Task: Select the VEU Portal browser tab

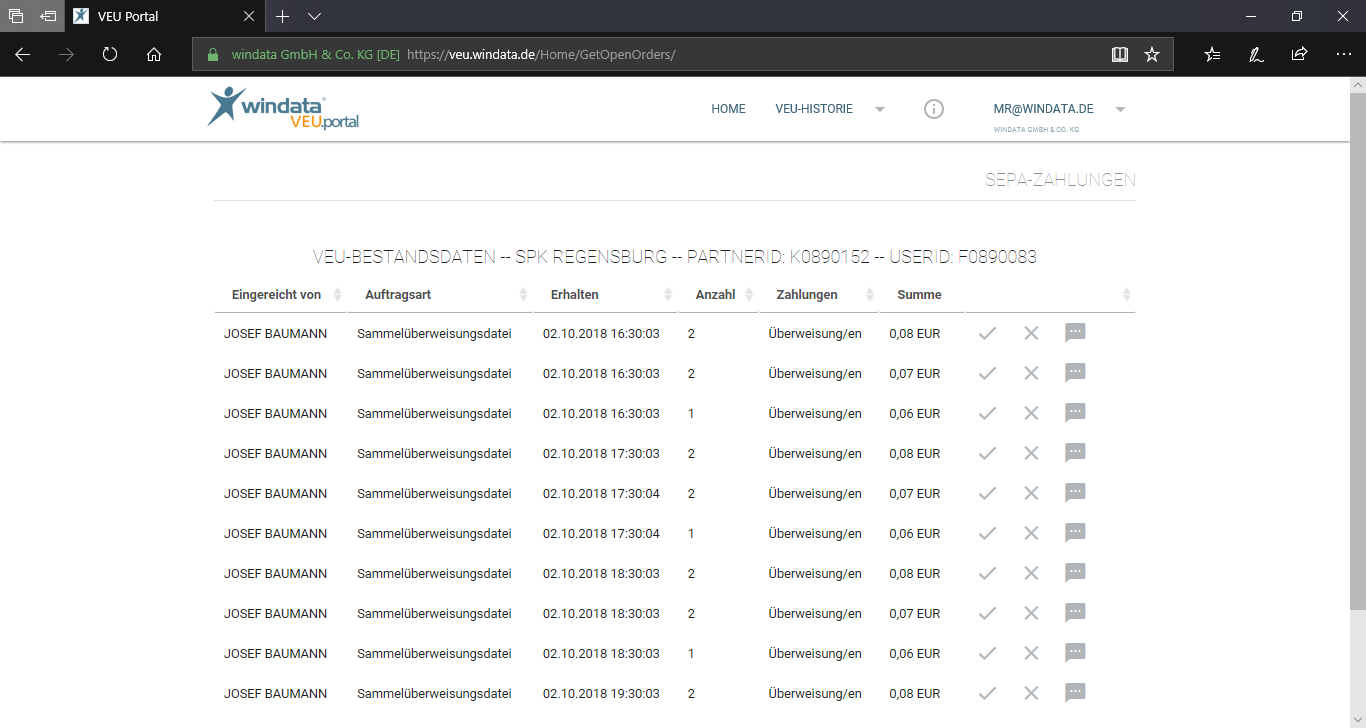Action: point(165,16)
